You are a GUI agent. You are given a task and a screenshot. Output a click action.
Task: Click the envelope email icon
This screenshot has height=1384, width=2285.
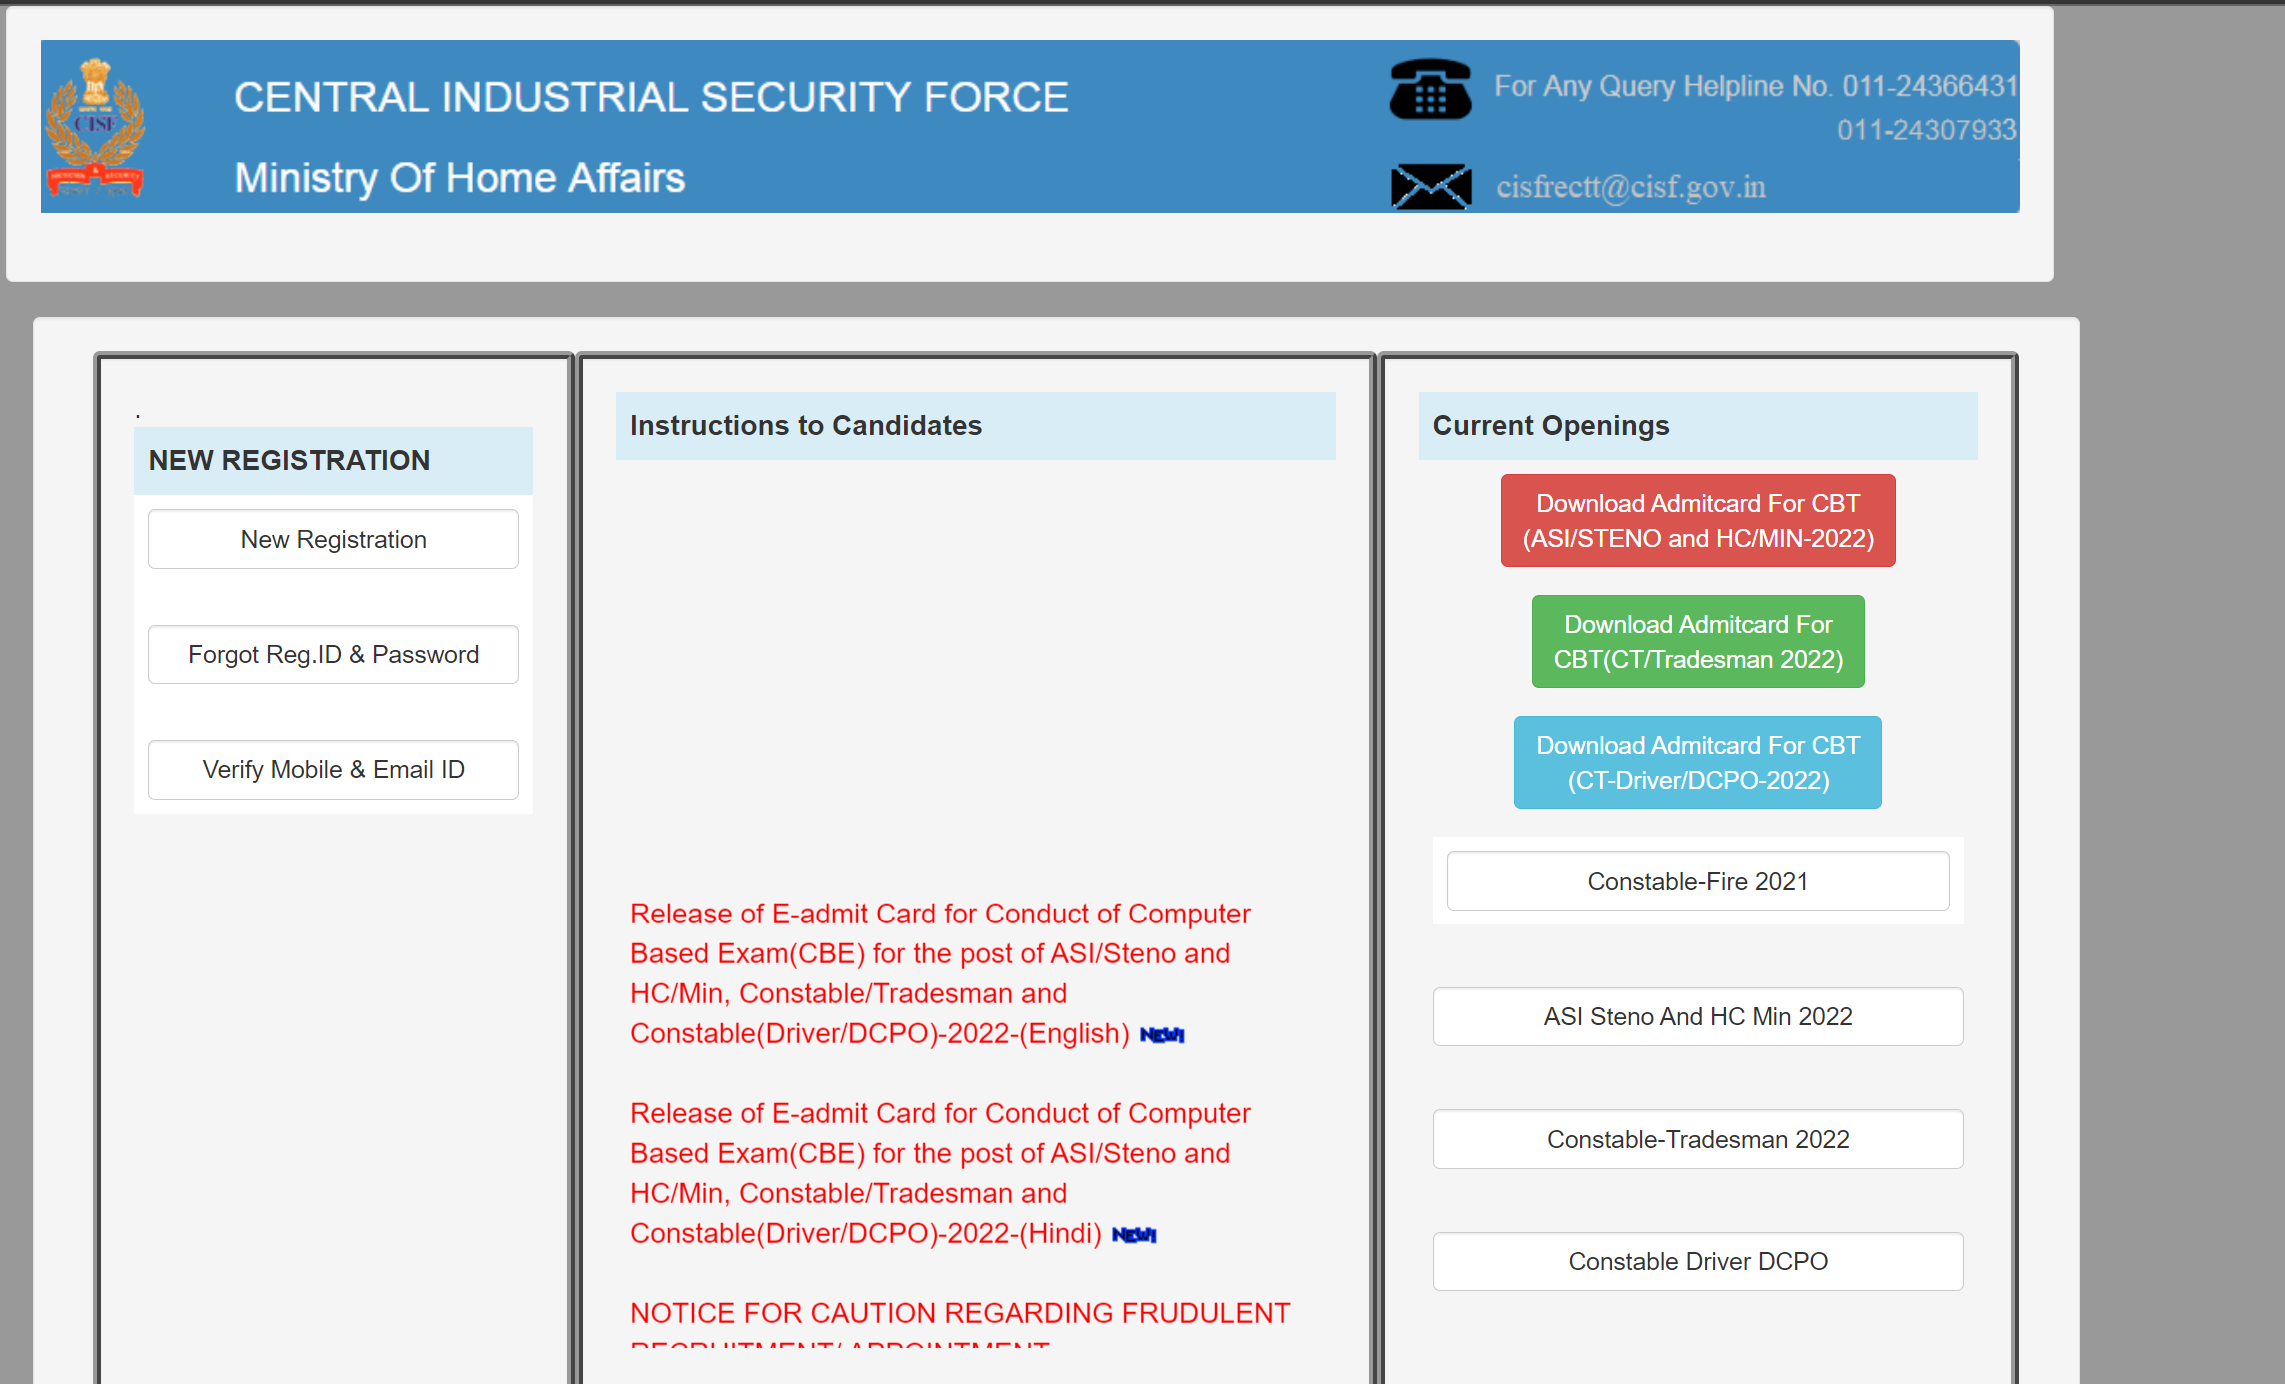(x=1431, y=187)
